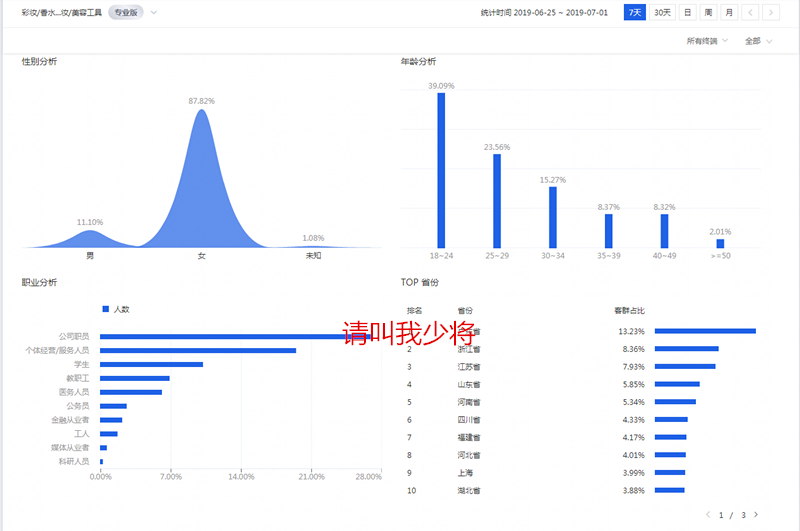Go to next page of TOP 省份 table
Image resolution: width=800 pixels, height=531 pixels.
tap(756, 514)
